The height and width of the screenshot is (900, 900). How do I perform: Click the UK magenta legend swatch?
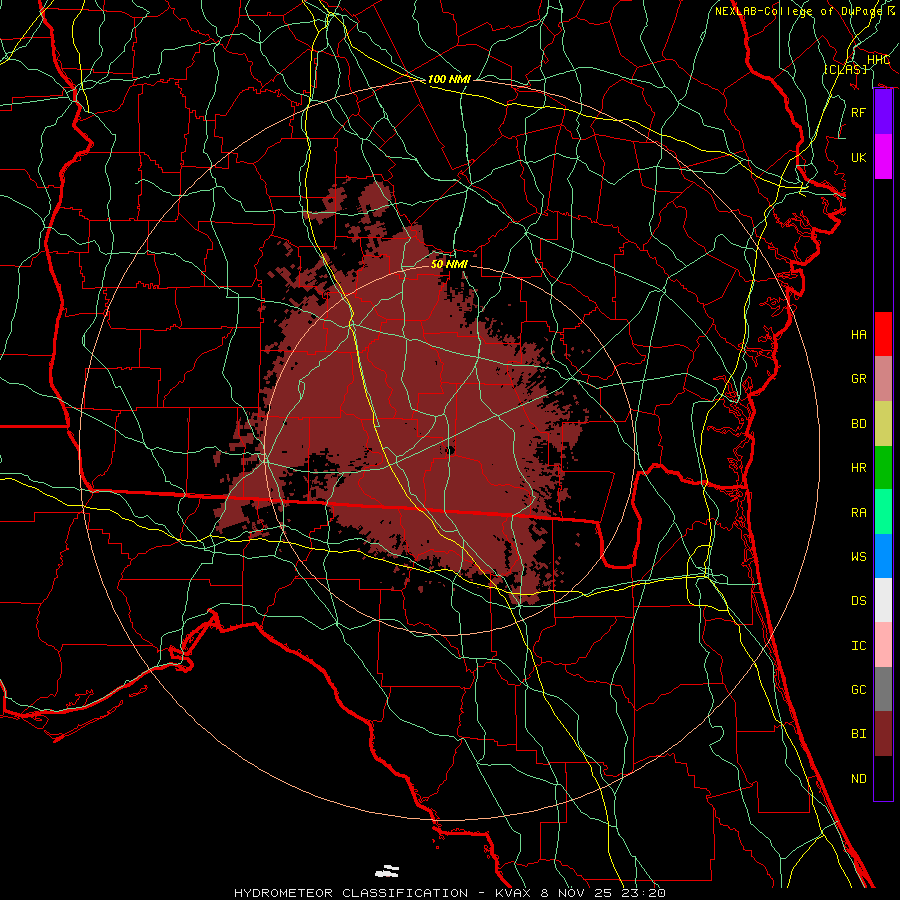tap(883, 157)
